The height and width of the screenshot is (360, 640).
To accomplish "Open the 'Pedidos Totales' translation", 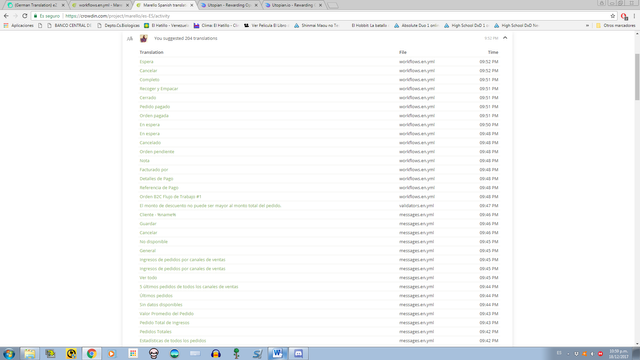I will 156,331.
